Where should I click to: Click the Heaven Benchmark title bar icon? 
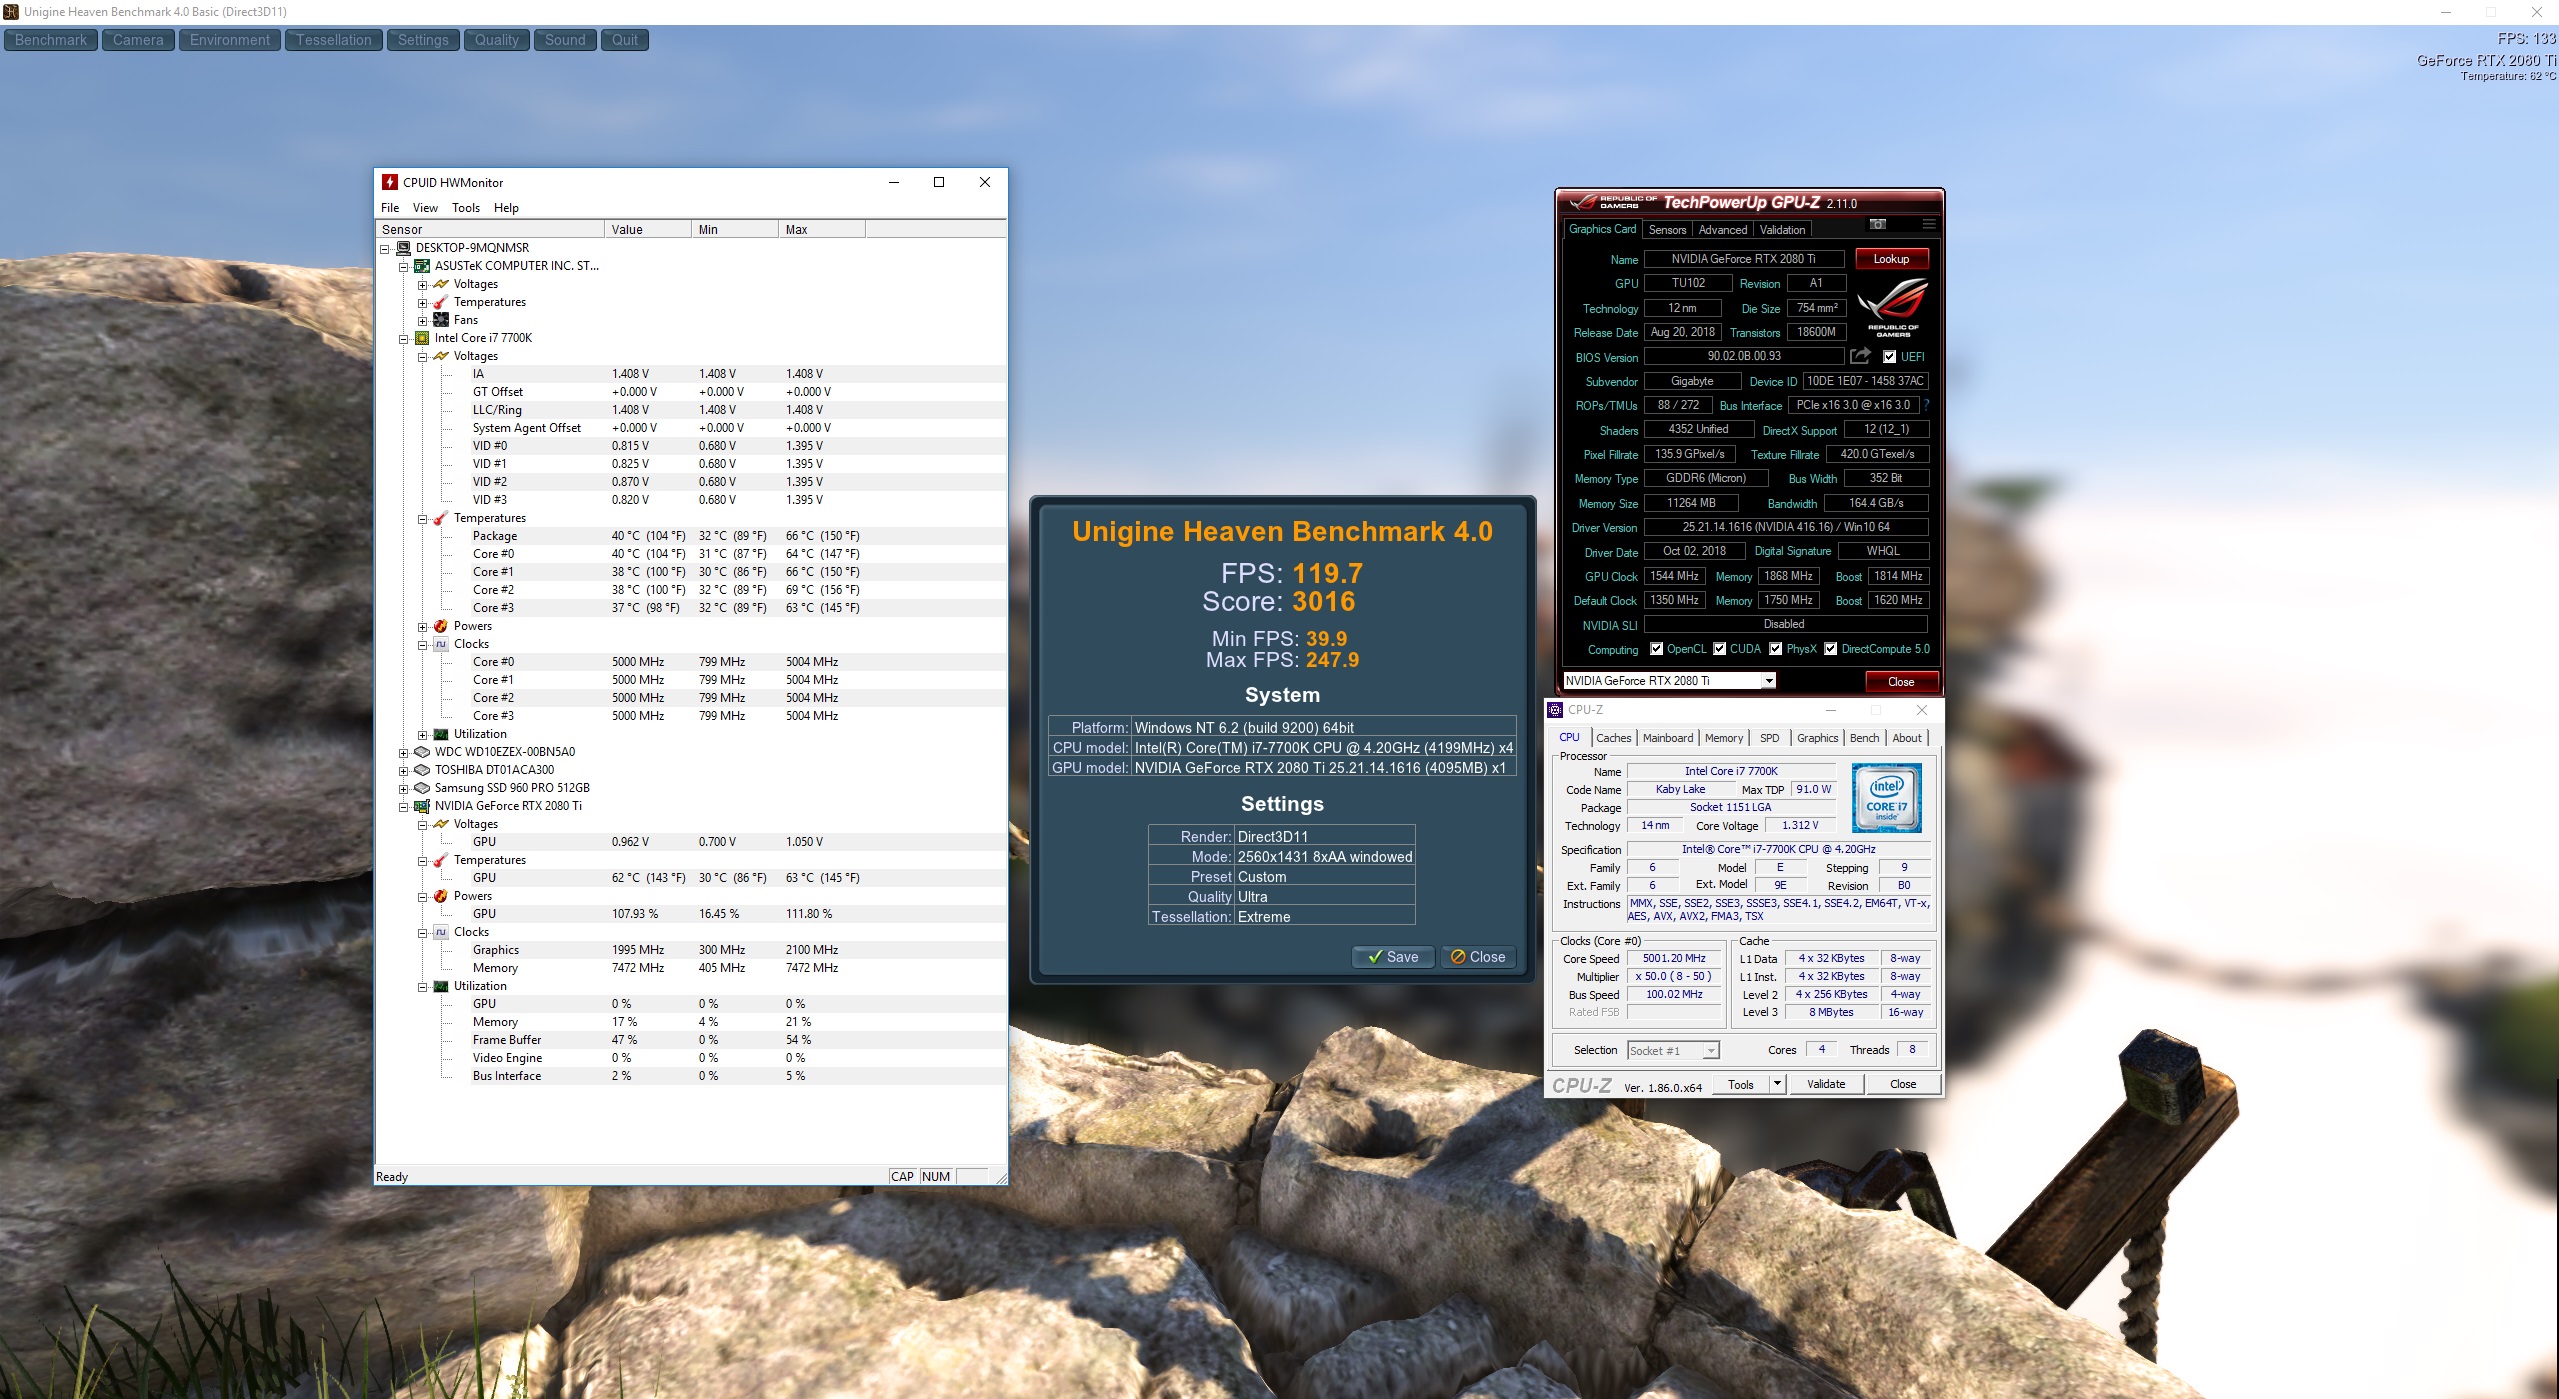point(11,12)
